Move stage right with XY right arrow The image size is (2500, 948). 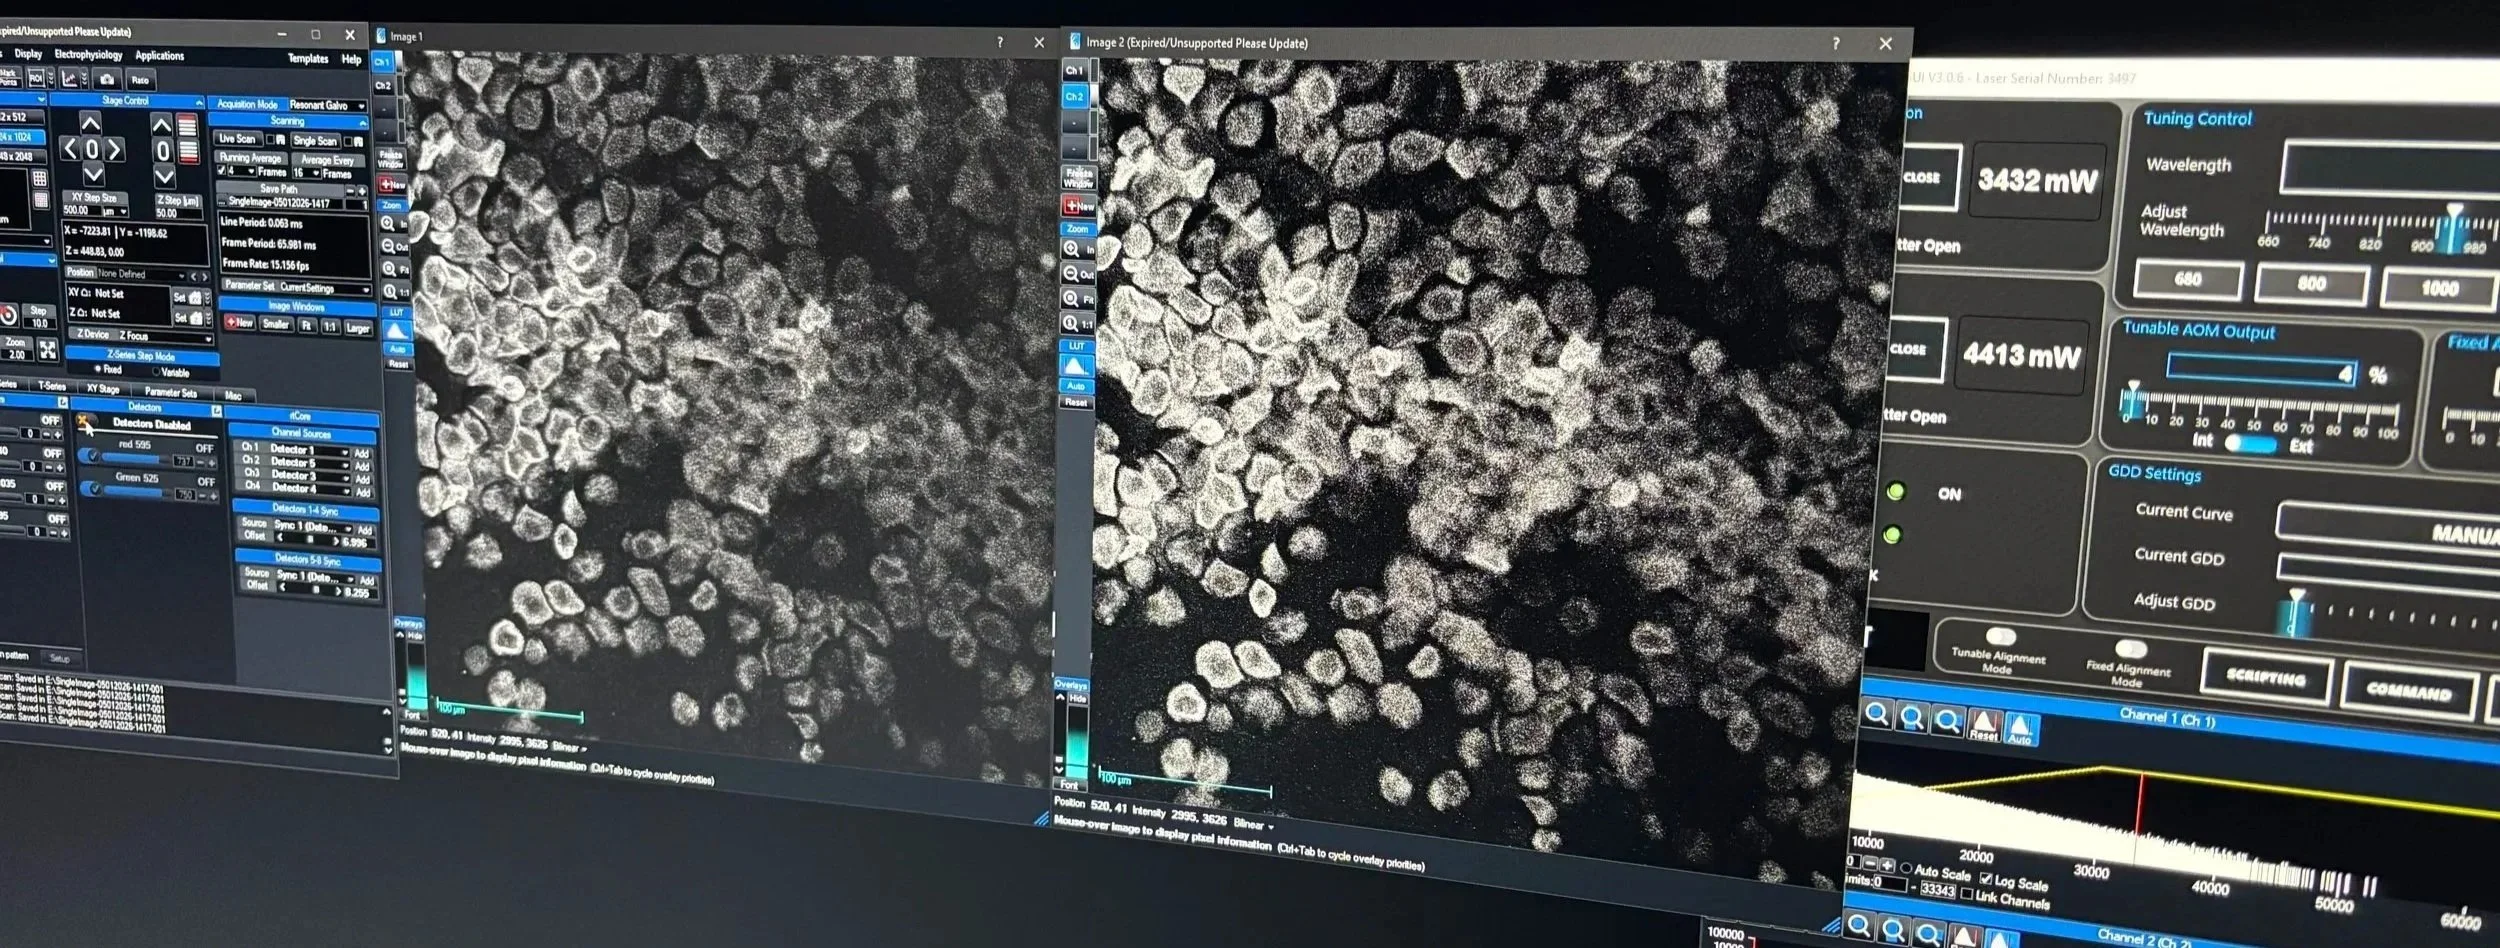coord(114,149)
